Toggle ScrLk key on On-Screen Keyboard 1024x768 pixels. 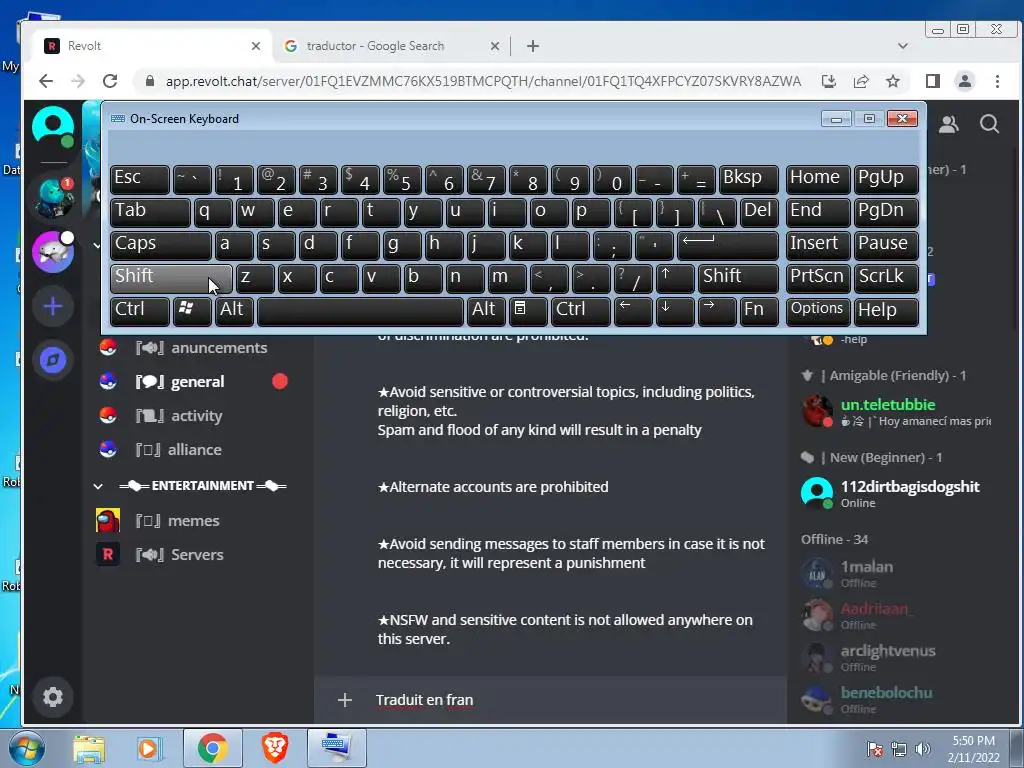pyautogui.click(x=886, y=278)
